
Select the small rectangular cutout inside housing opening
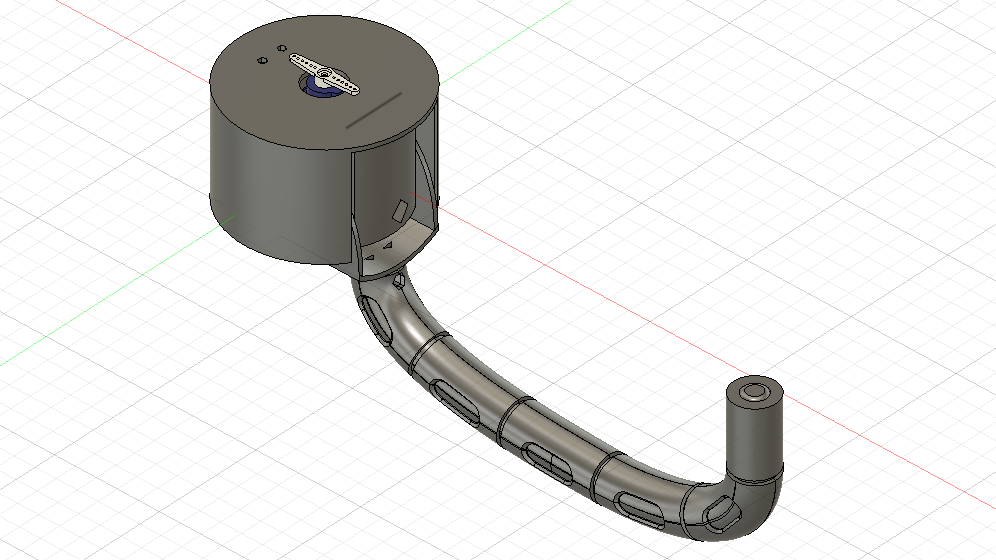tap(400, 211)
